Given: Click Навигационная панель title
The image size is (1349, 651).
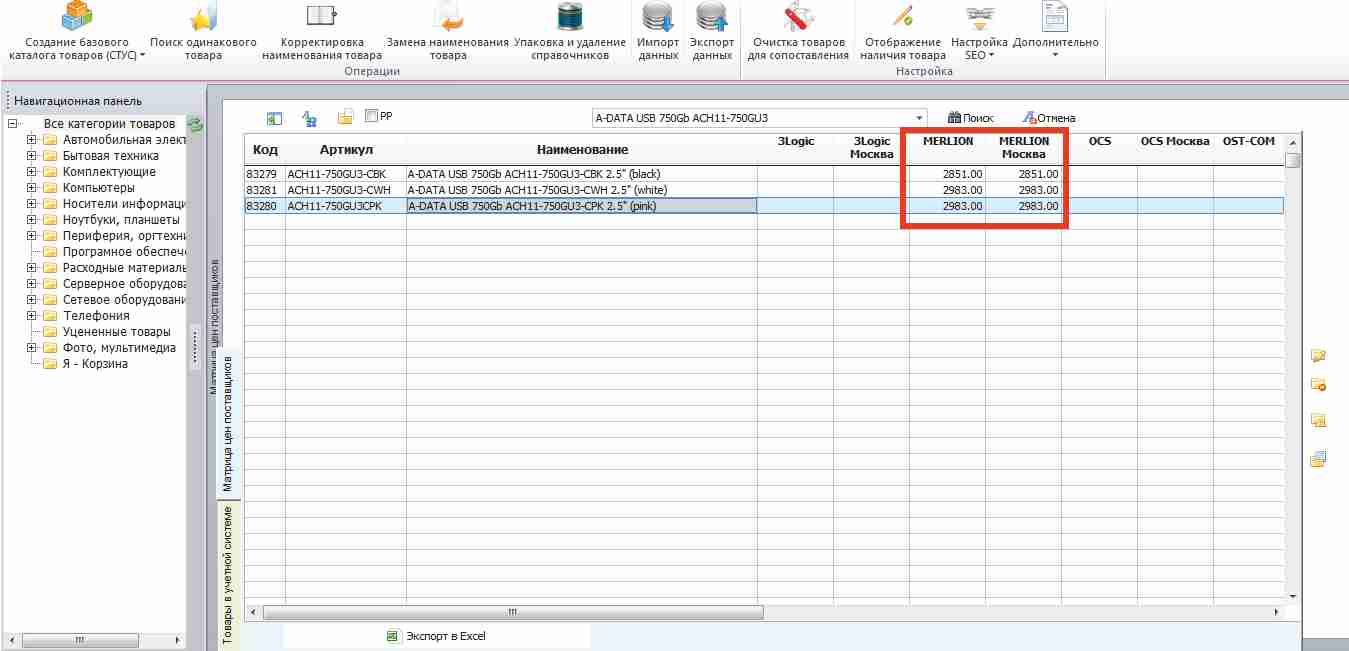Looking at the screenshot, I should (x=78, y=101).
